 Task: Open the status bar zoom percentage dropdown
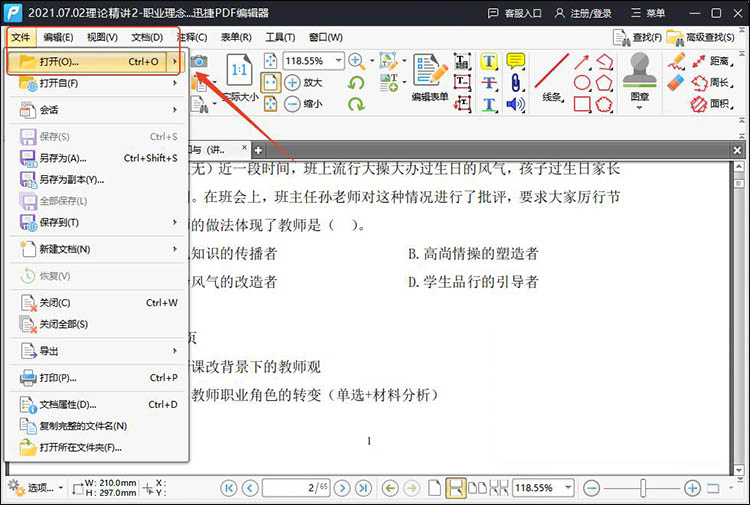click(568, 488)
